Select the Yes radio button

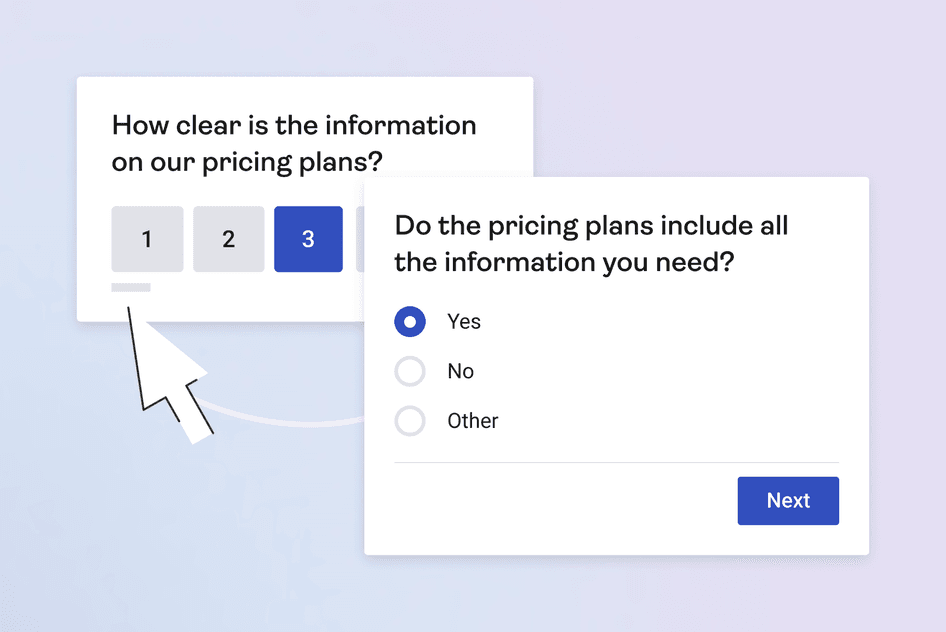(410, 322)
